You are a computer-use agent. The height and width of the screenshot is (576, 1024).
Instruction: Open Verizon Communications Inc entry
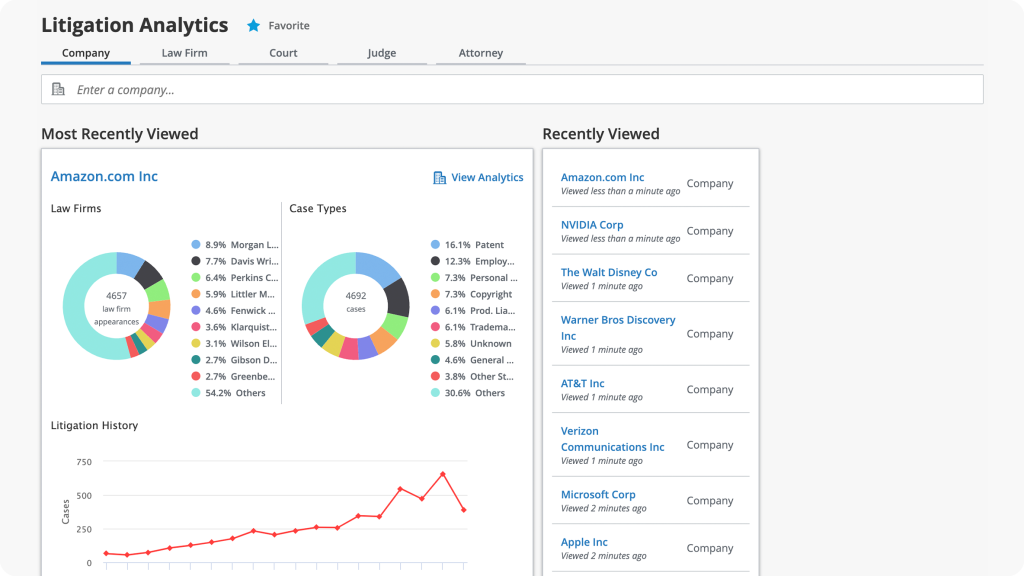[x=613, y=439]
